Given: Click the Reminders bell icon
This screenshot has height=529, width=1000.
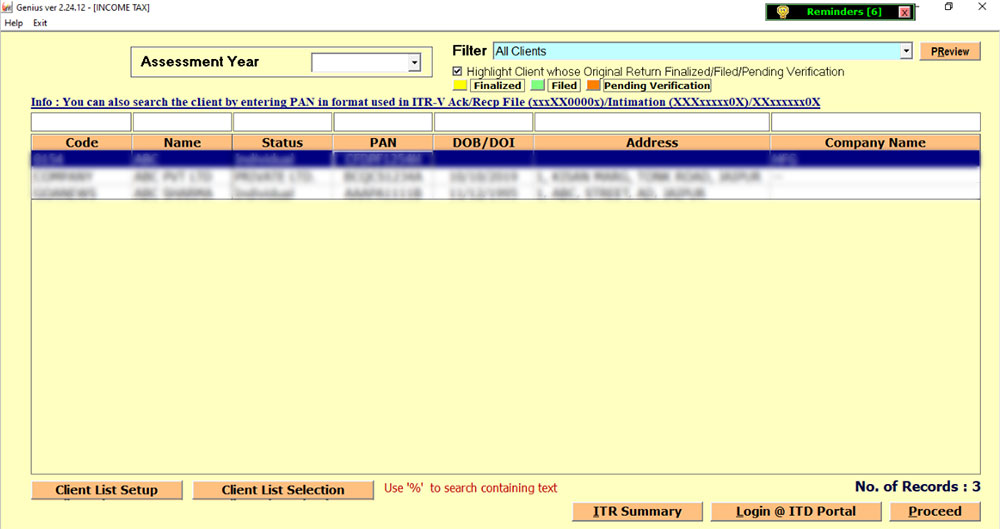Looking at the screenshot, I should (x=783, y=12).
